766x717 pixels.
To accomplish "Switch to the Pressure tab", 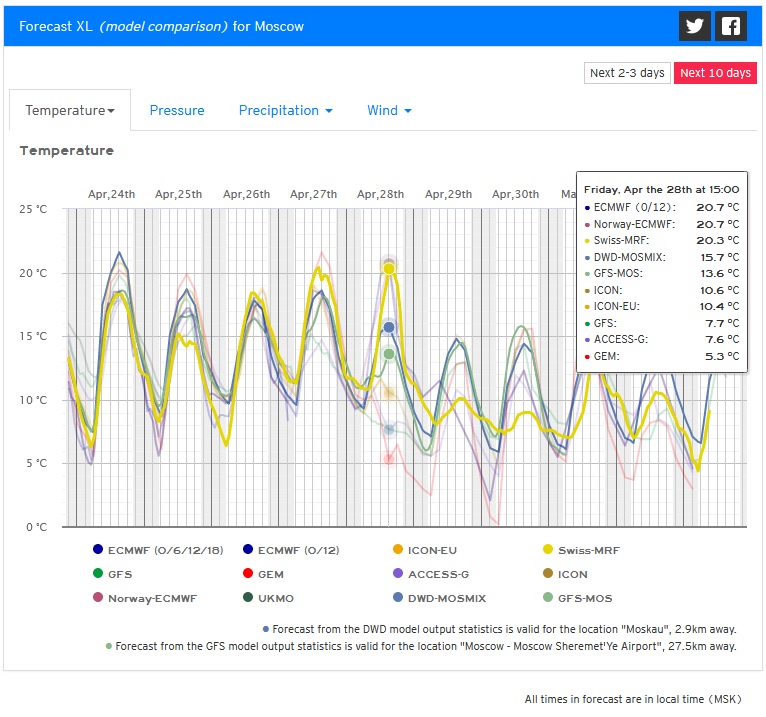I will (177, 110).
